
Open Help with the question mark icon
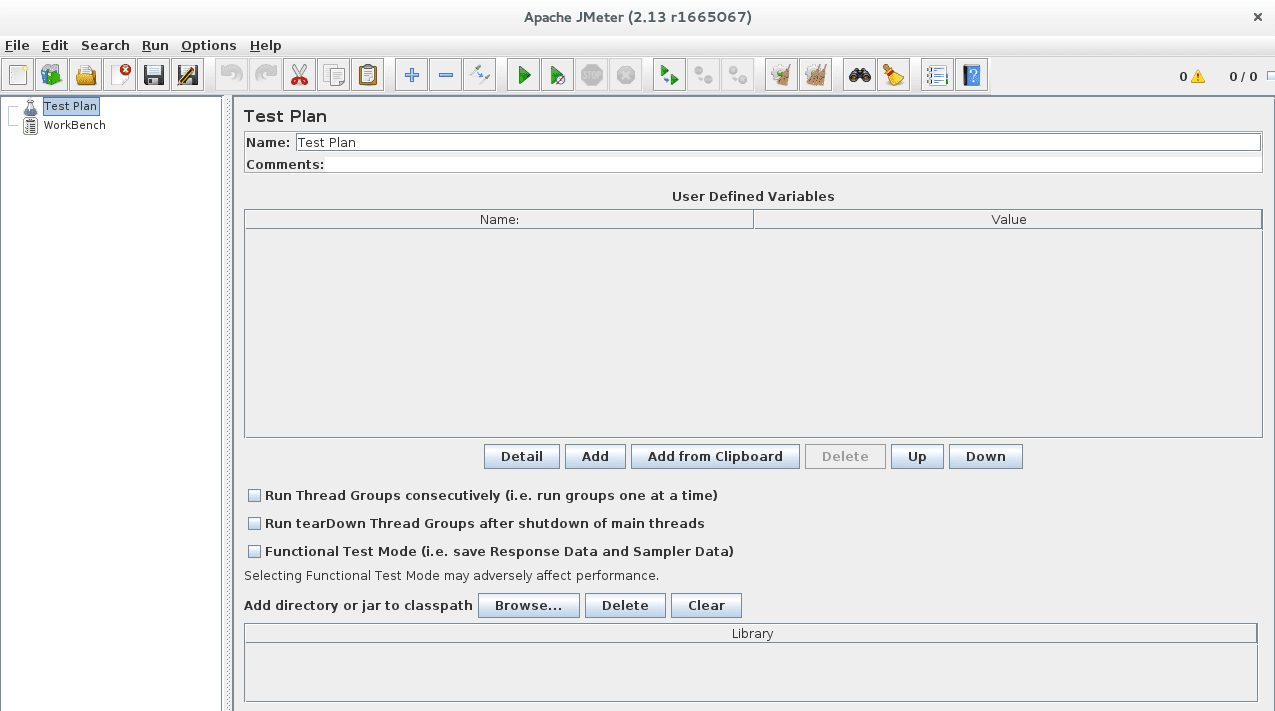(971, 75)
